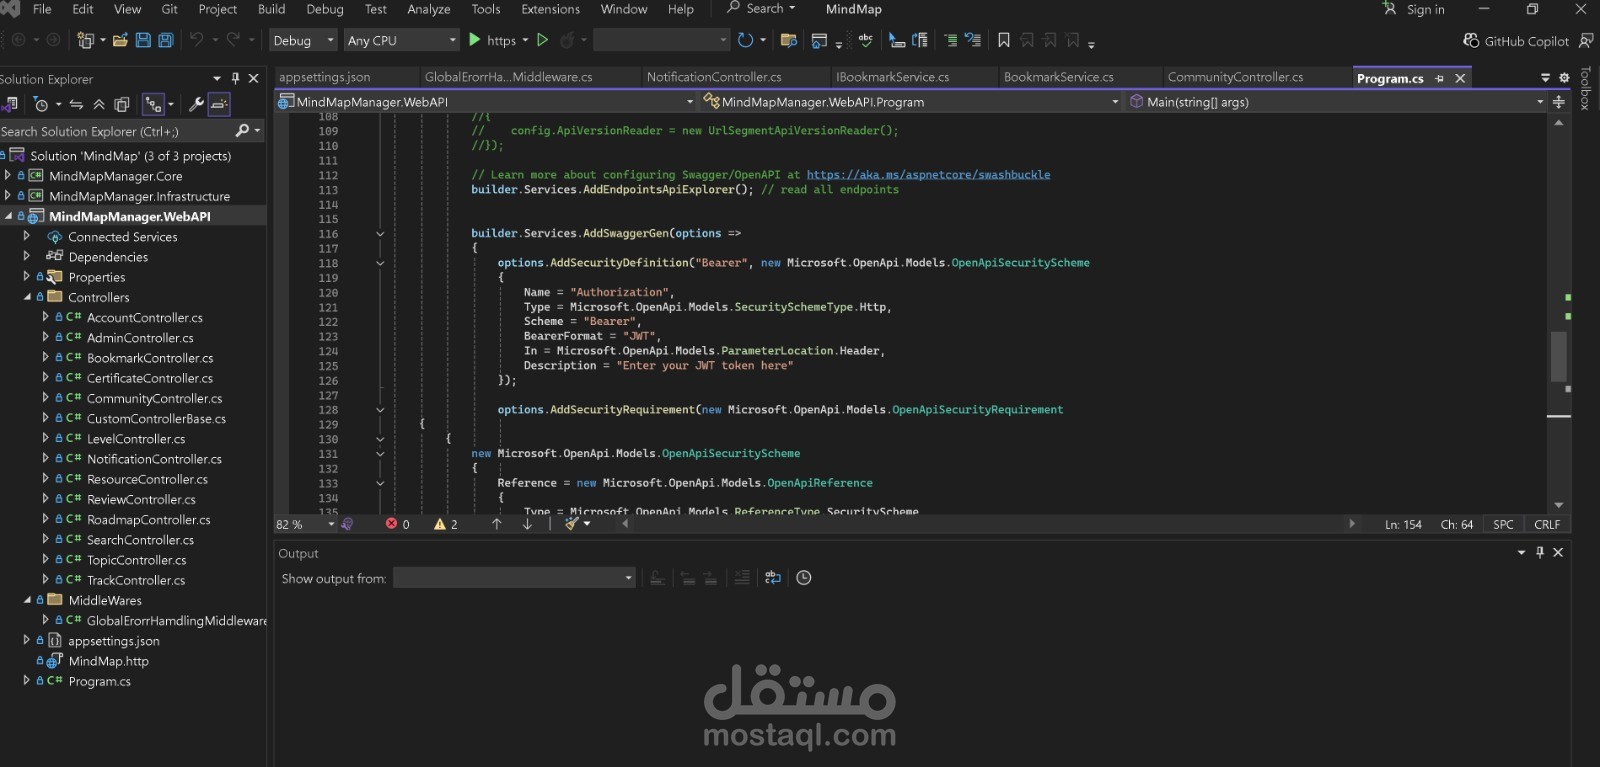The height and width of the screenshot is (767, 1600).
Task: Click the editor vertical scrollbar thumb
Action: tap(1559, 356)
